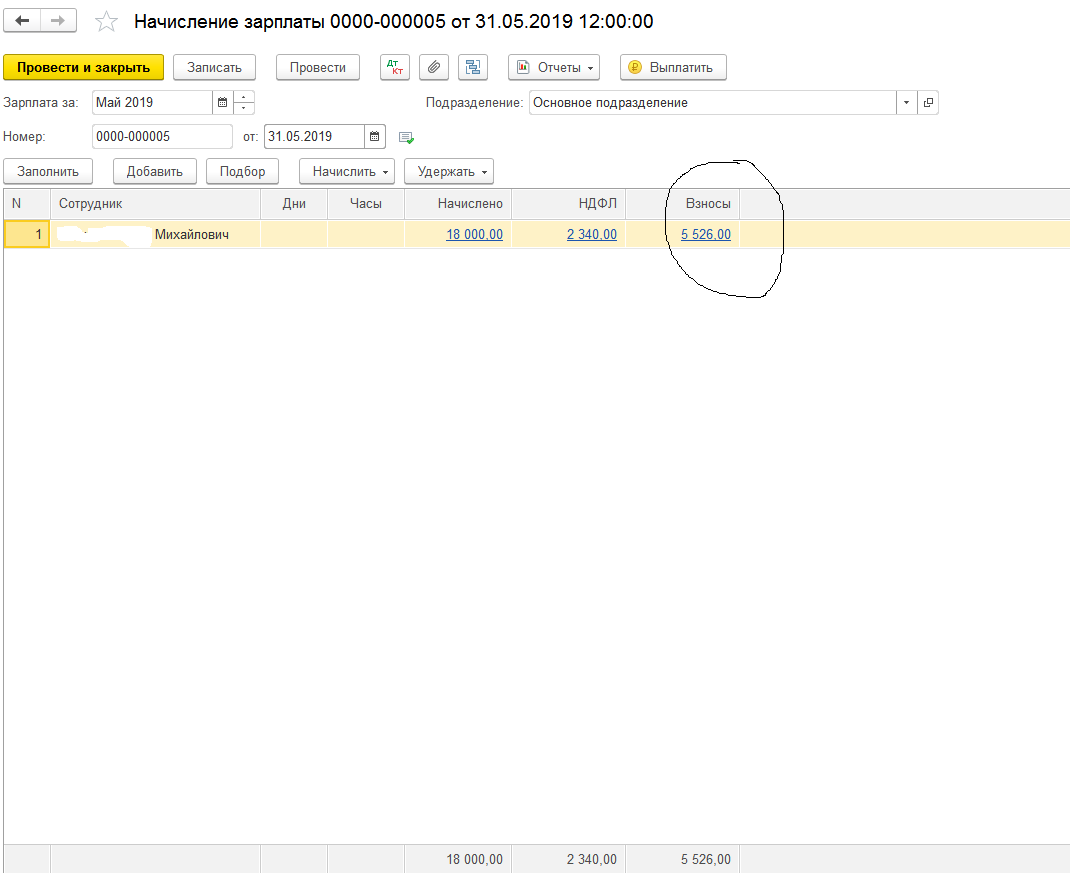Click the Заполнить button

tap(48, 171)
